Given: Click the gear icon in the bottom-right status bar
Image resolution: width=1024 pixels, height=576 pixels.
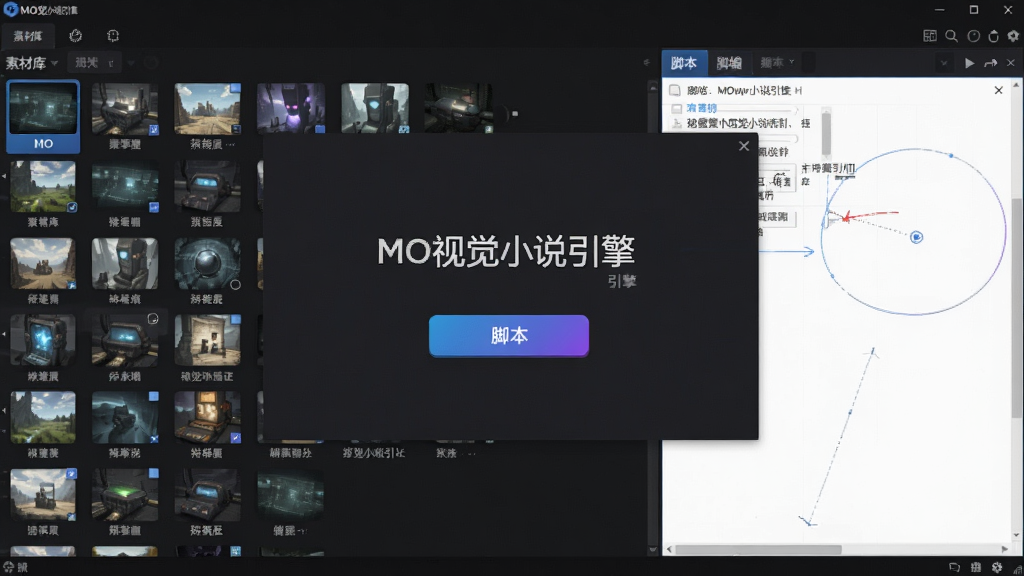Looking at the screenshot, I should click(997, 568).
